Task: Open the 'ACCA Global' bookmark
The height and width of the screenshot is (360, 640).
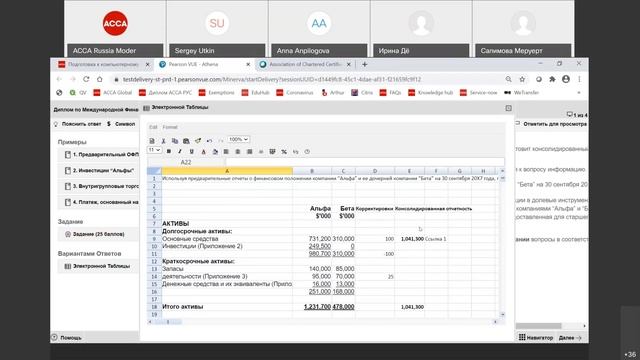Action: (x=113, y=93)
